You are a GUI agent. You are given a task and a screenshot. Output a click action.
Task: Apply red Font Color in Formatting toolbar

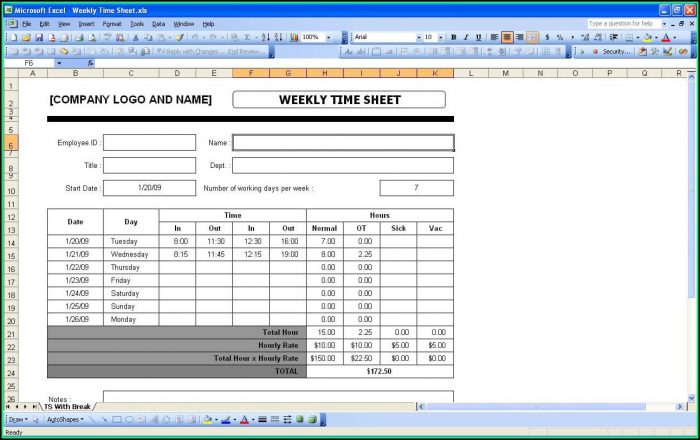666,37
